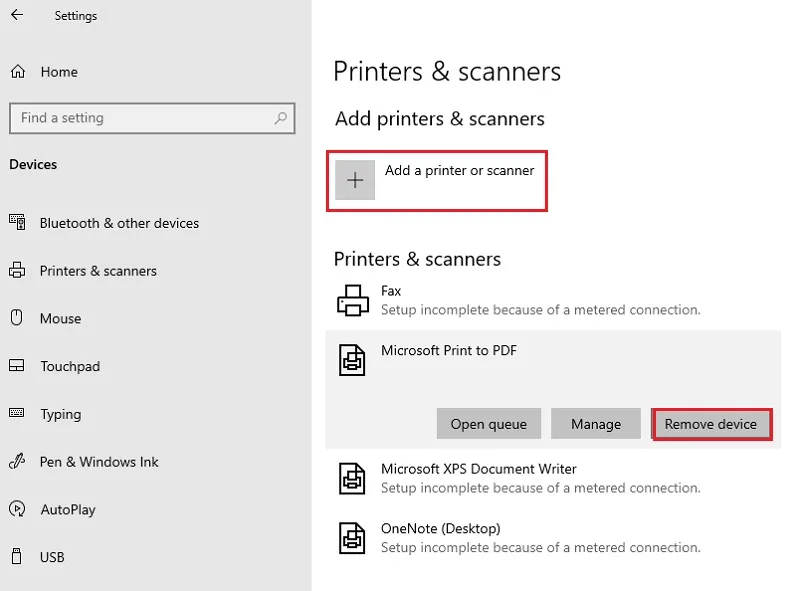The width and height of the screenshot is (800, 591).
Task: Click the Fax printer icon
Action: 353,300
